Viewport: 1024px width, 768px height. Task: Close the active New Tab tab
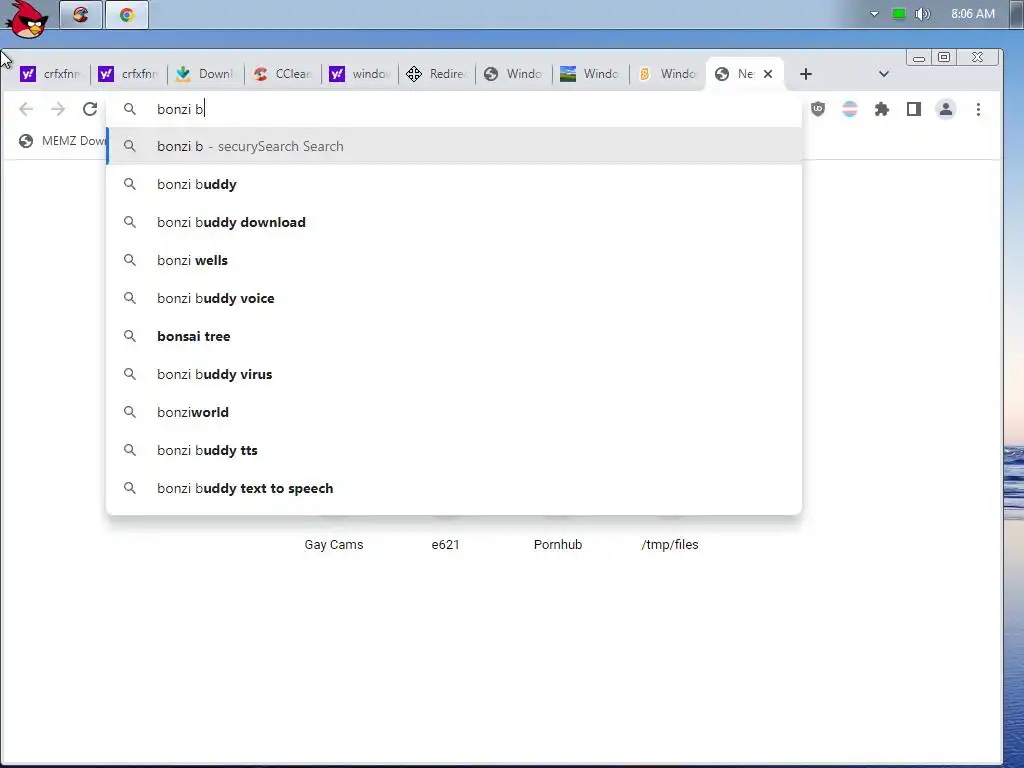768,74
